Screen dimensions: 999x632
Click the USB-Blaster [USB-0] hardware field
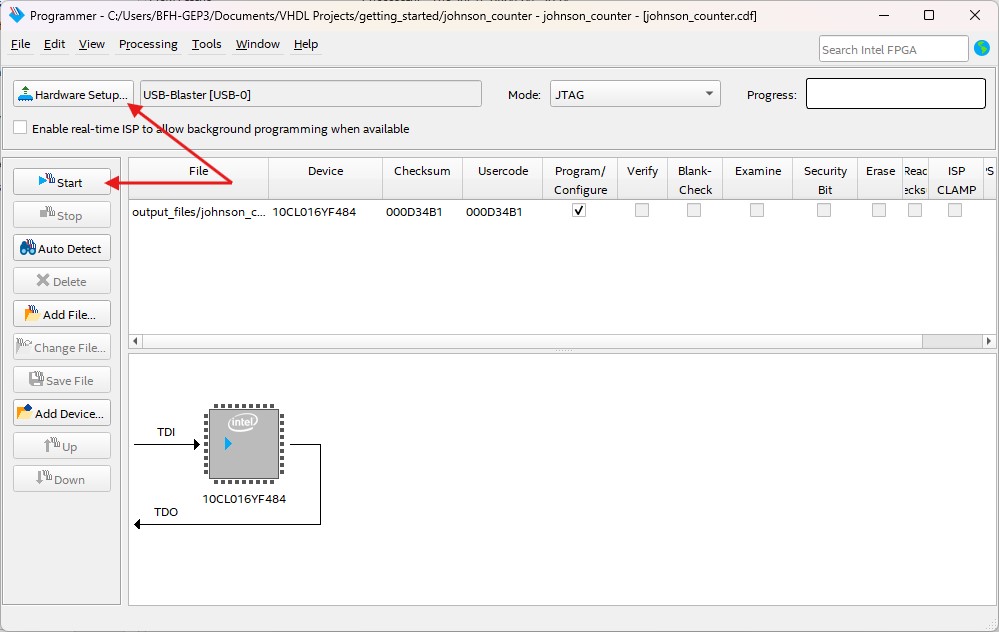click(311, 94)
